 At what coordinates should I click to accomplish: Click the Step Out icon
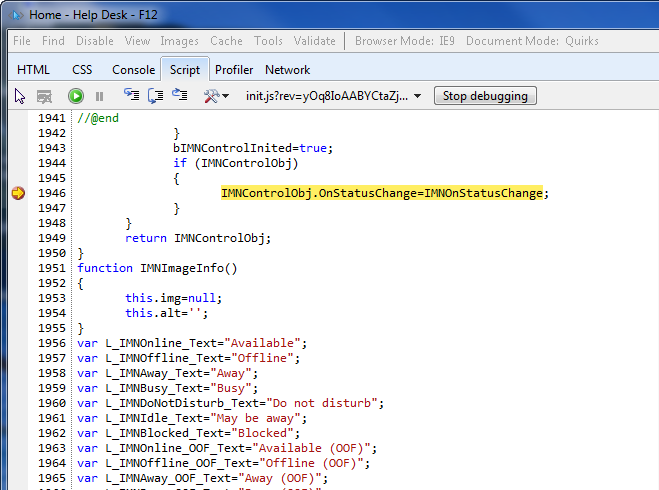click(x=179, y=96)
